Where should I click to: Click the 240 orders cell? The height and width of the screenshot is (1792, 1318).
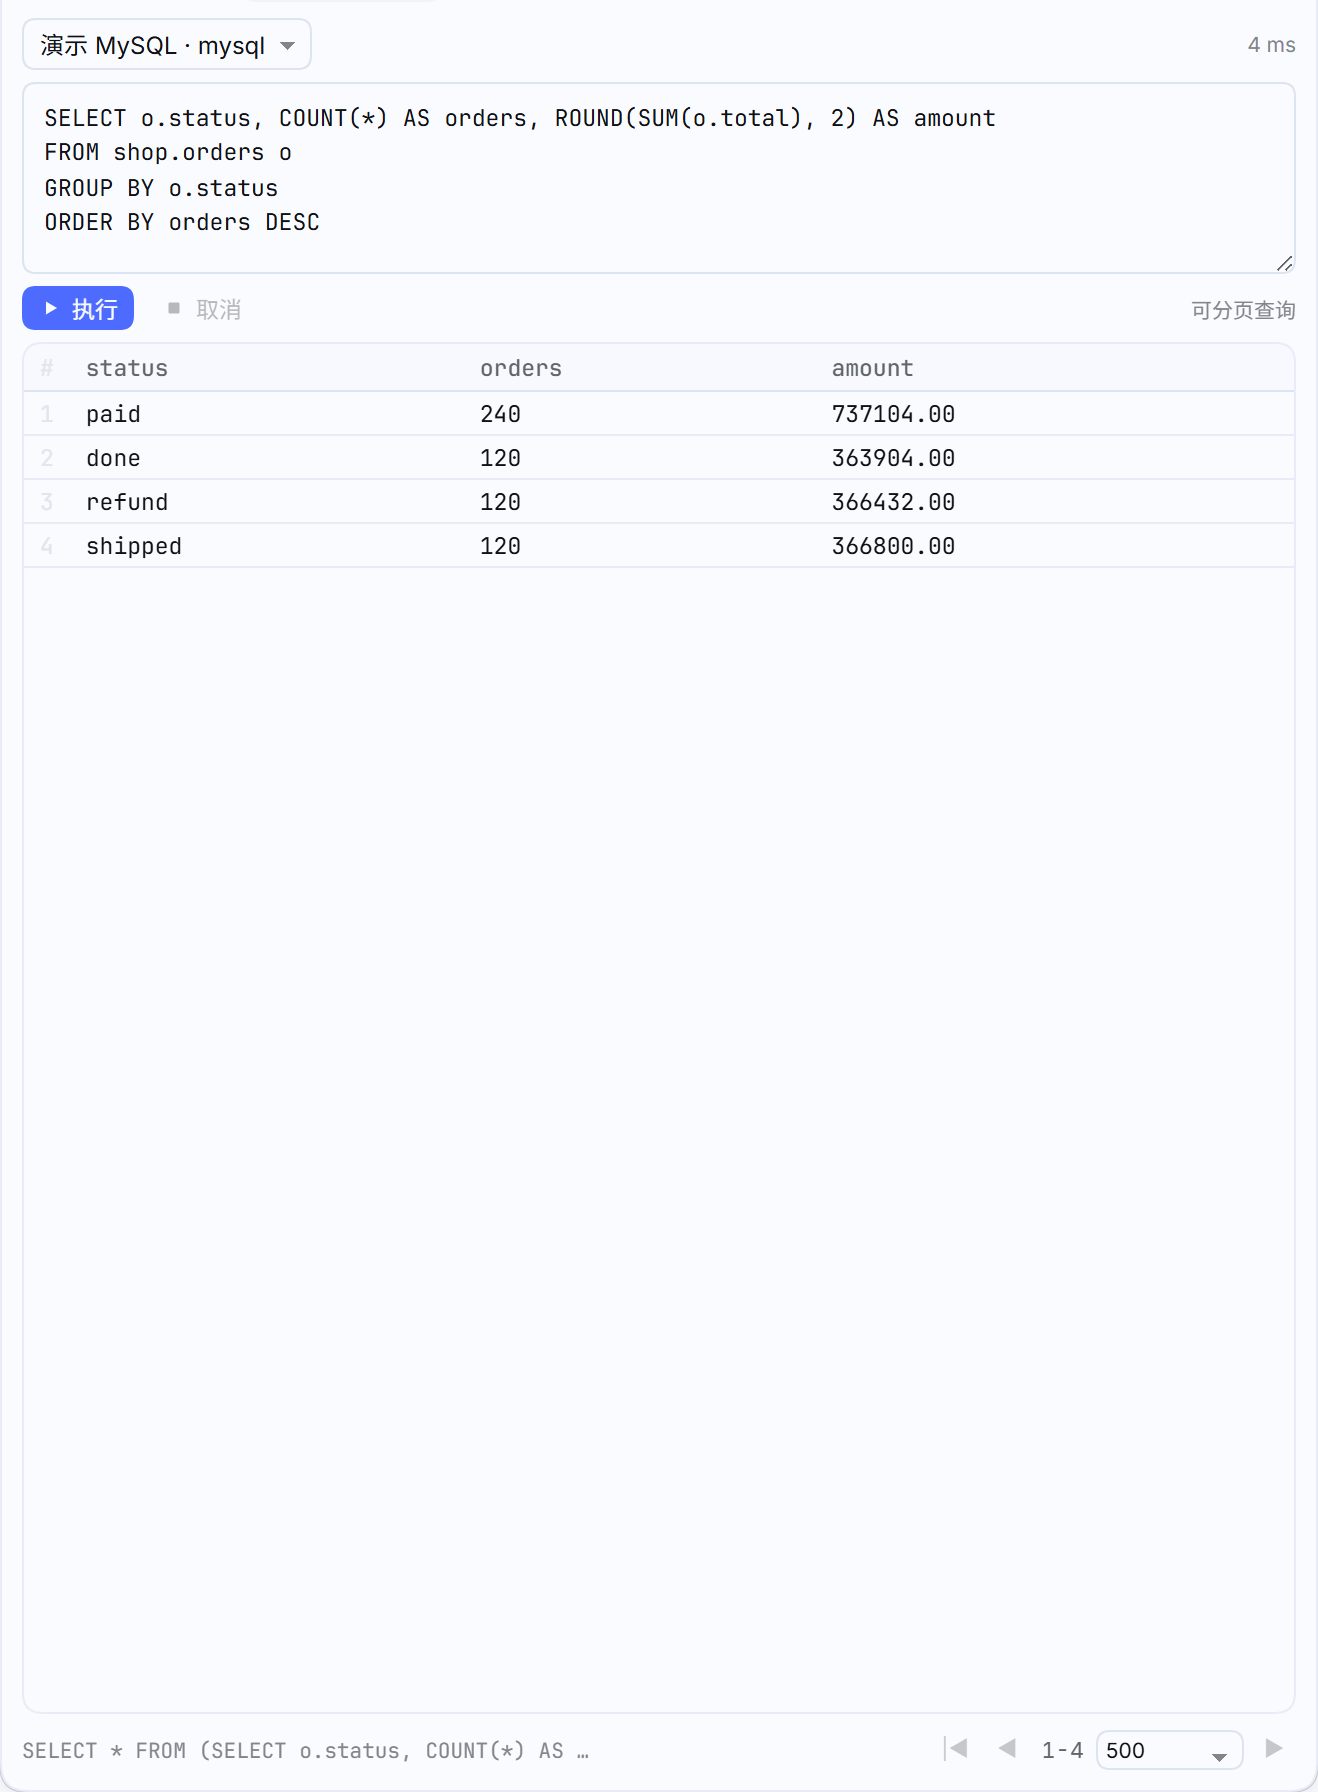[x=500, y=414]
